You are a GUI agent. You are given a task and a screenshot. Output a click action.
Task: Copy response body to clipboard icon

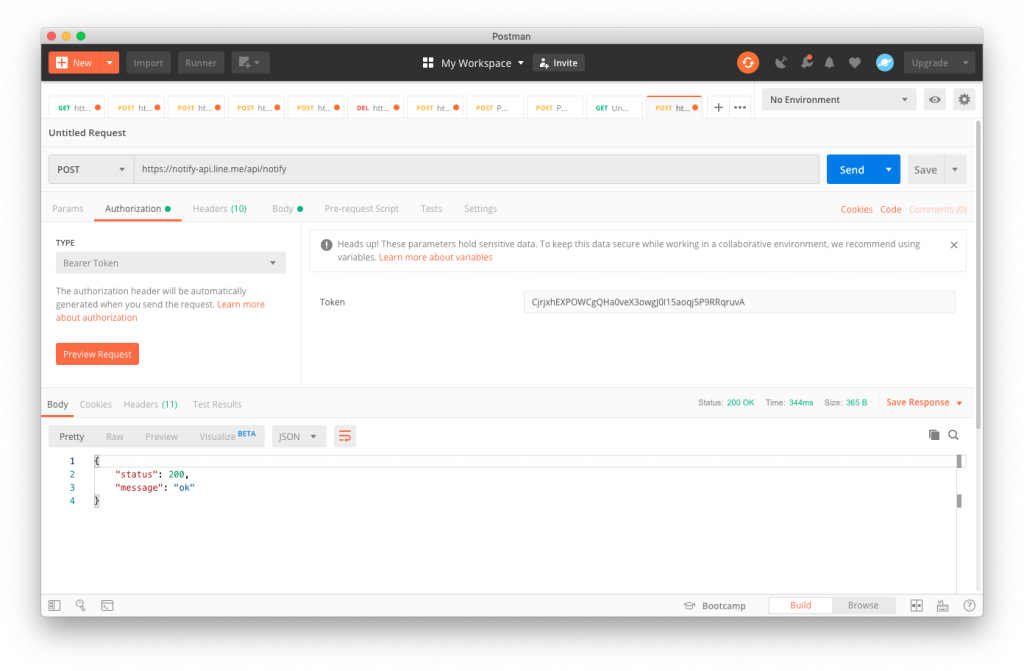[934, 435]
